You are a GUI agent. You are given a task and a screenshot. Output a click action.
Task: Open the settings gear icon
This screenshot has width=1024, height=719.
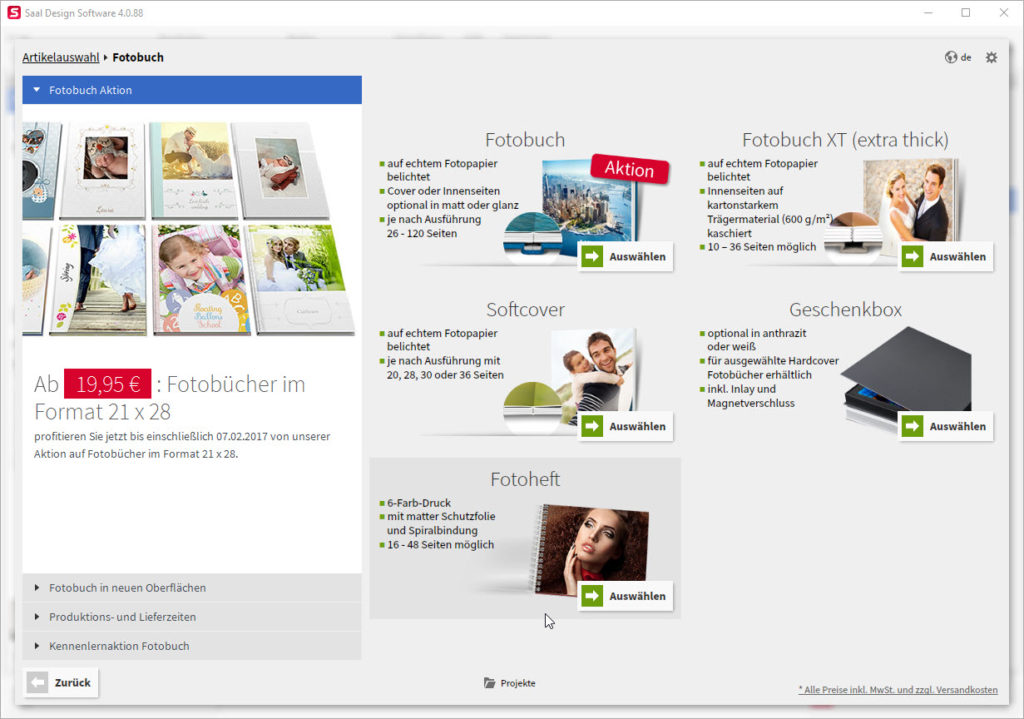coord(991,57)
